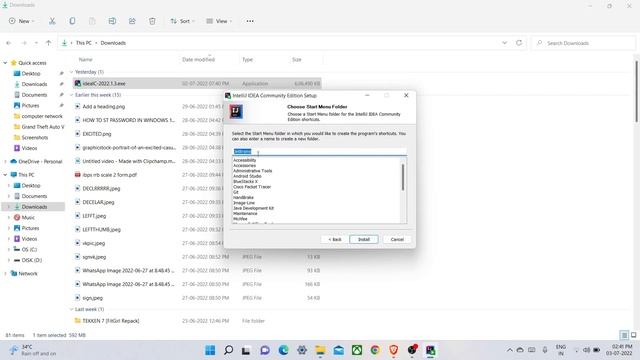The width and height of the screenshot is (640, 360).
Task: Expand the Network tree node
Action: (5, 273)
